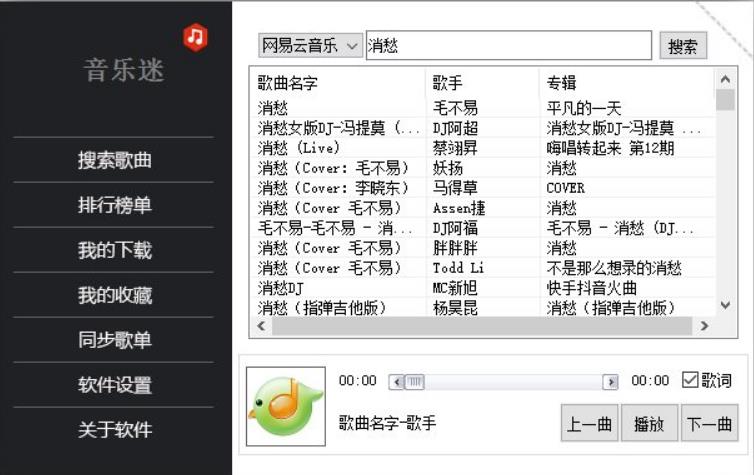Open 软件设置 in sidebar

pyautogui.click(x=114, y=385)
